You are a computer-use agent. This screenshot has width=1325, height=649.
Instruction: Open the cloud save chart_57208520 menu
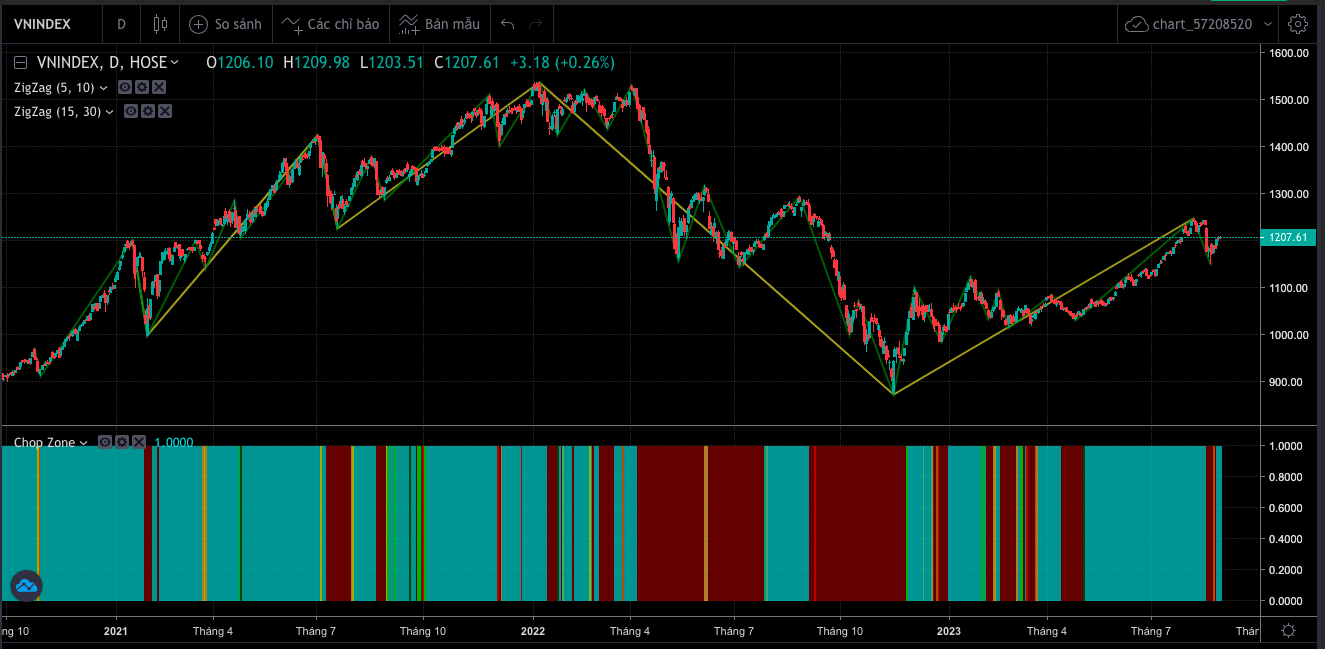point(1198,23)
